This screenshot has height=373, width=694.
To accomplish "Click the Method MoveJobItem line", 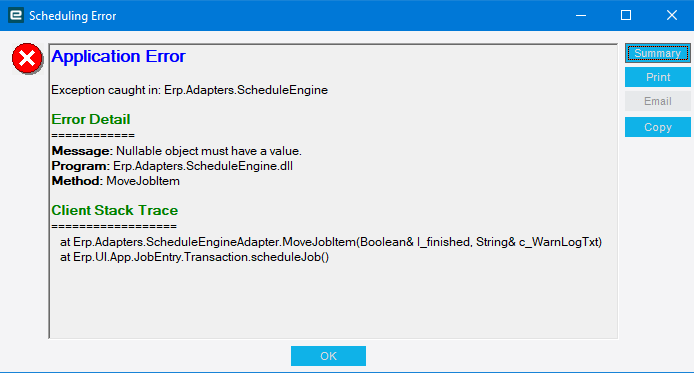I will 116,181.
